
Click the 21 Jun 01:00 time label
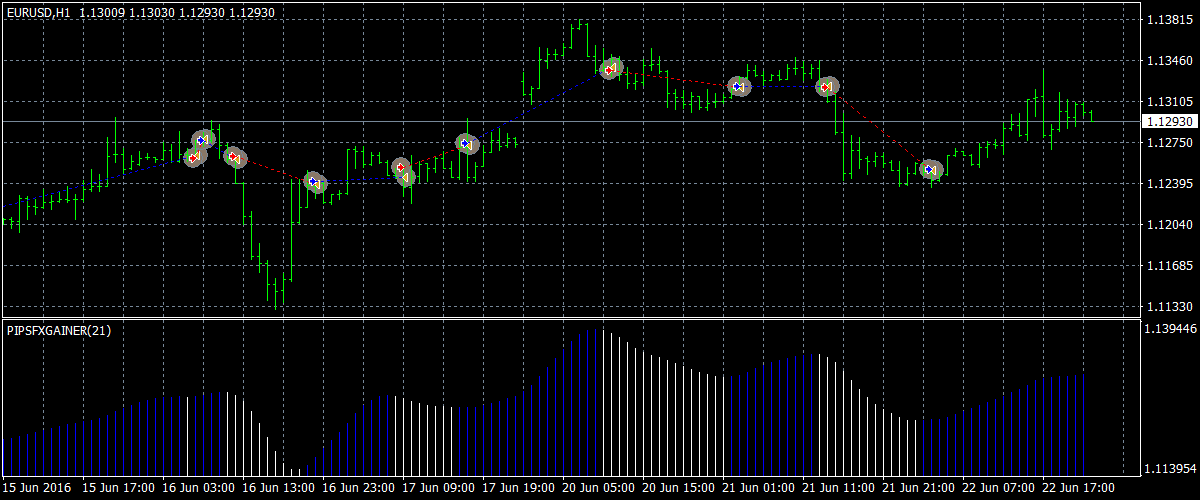758,488
